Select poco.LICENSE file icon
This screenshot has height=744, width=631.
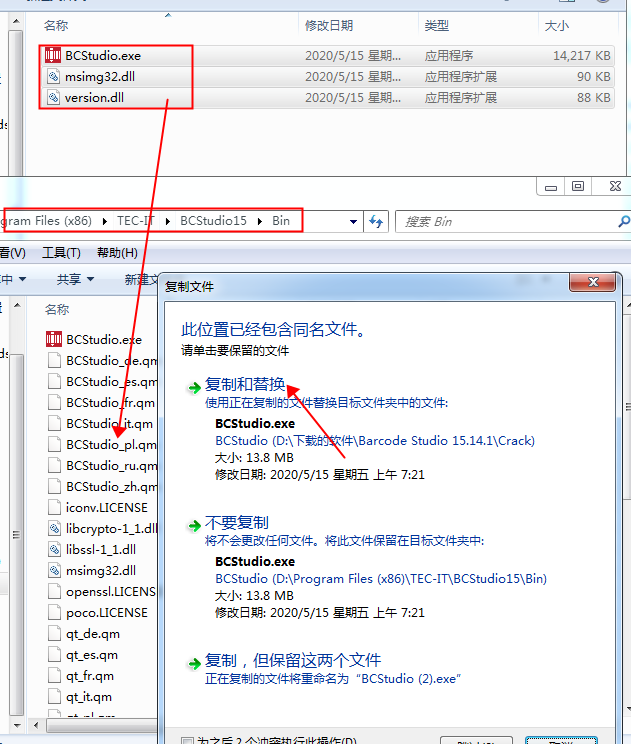point(55,613)
